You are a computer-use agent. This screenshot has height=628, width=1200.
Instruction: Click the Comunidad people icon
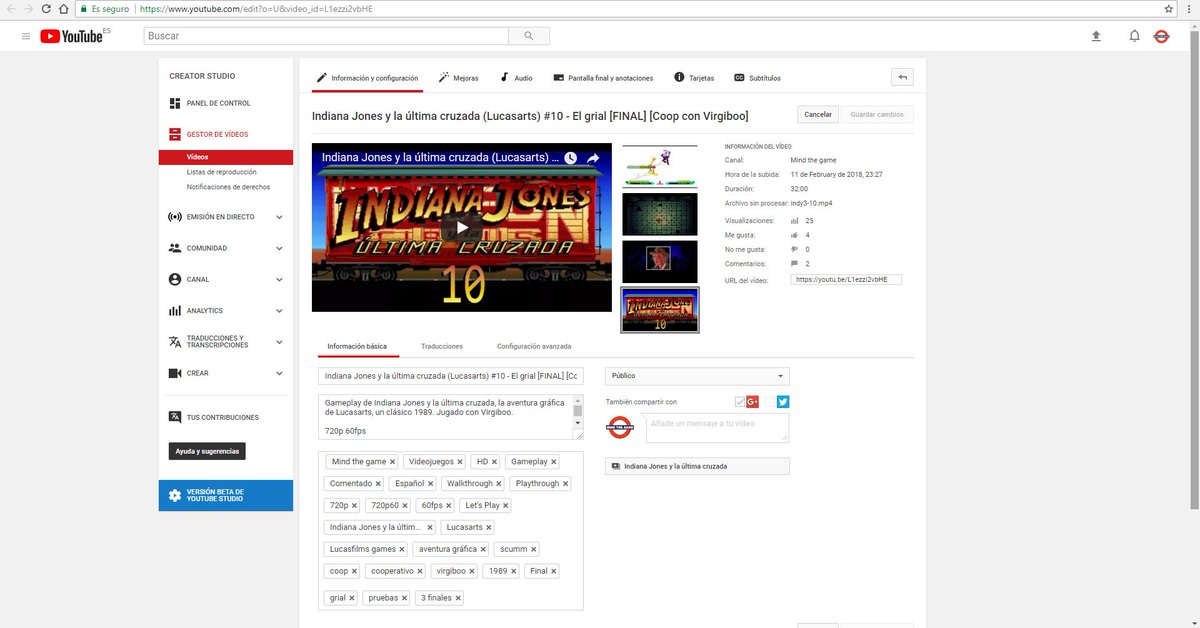pyautogui.click(x=175, y=248)
